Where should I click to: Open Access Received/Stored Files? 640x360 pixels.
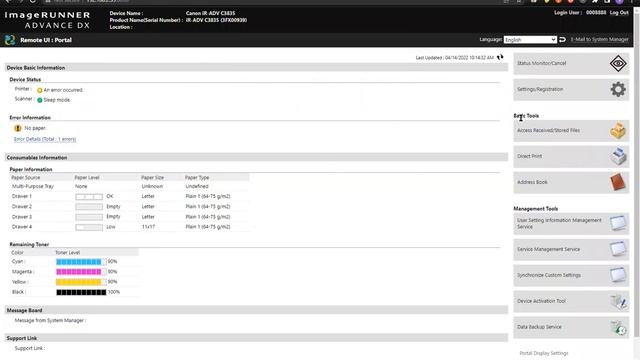pos(571,131)
